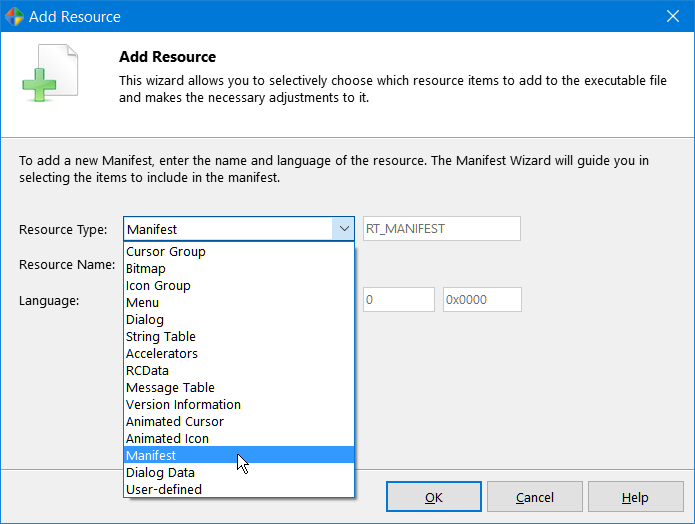Choose Bitmap resource type

pos(239,269)
